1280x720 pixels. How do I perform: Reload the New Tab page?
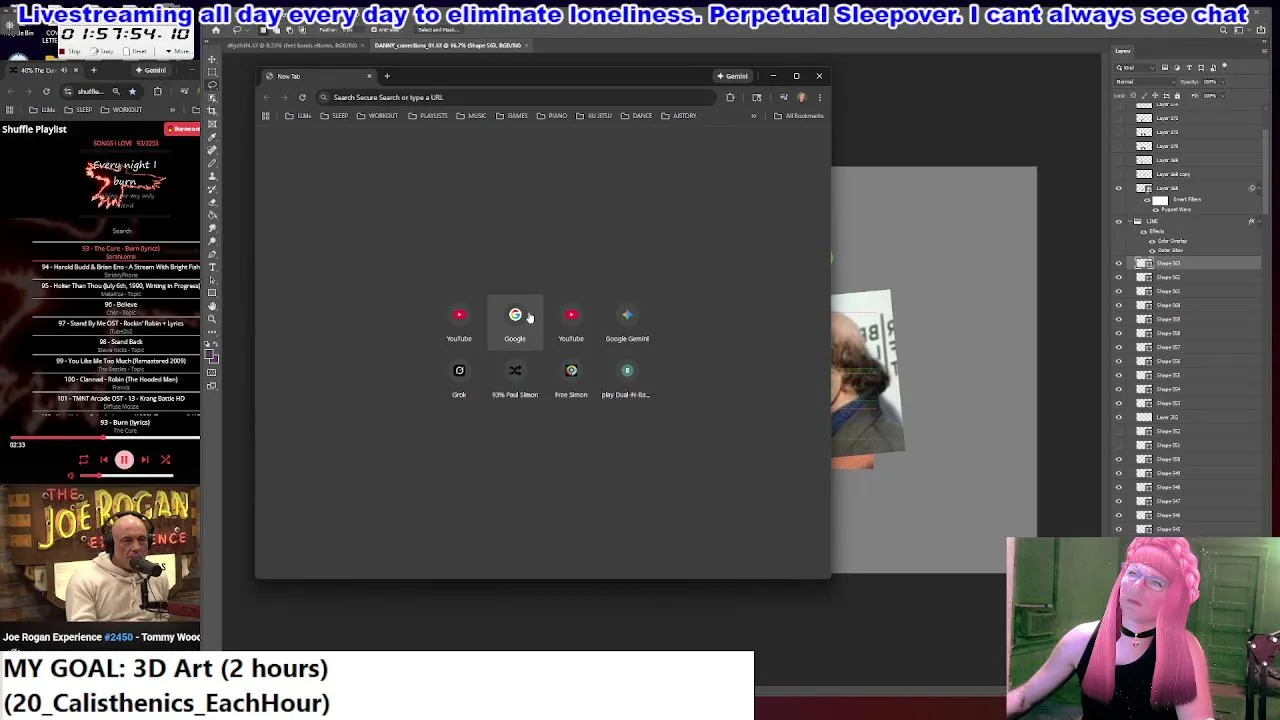302,97
